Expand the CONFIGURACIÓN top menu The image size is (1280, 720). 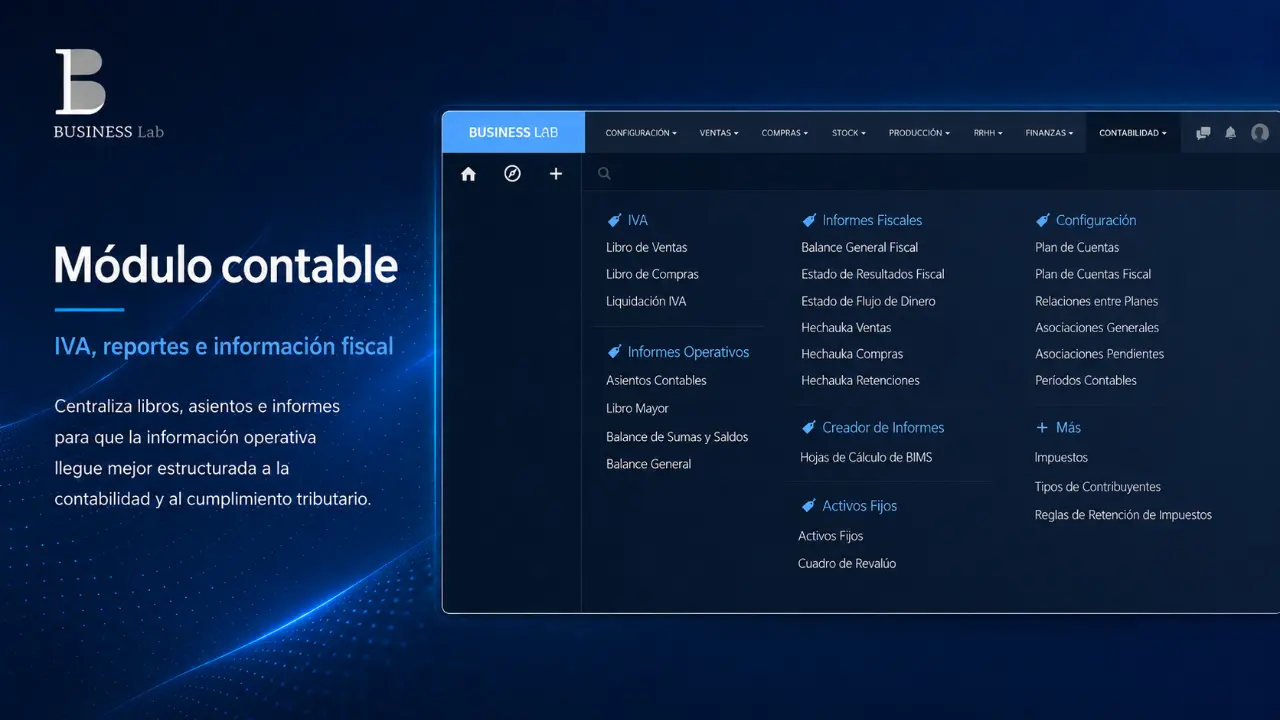tap(641, 133)
